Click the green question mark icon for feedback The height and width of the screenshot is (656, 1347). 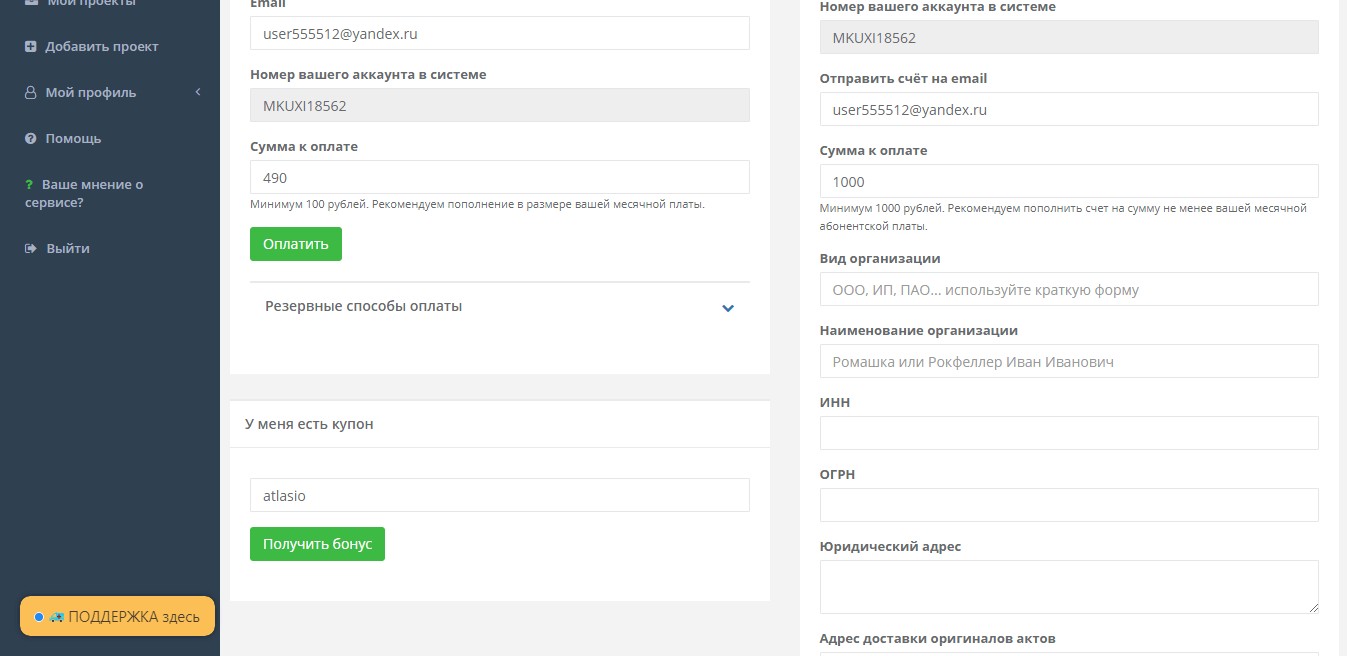click(x=29, y=185)
